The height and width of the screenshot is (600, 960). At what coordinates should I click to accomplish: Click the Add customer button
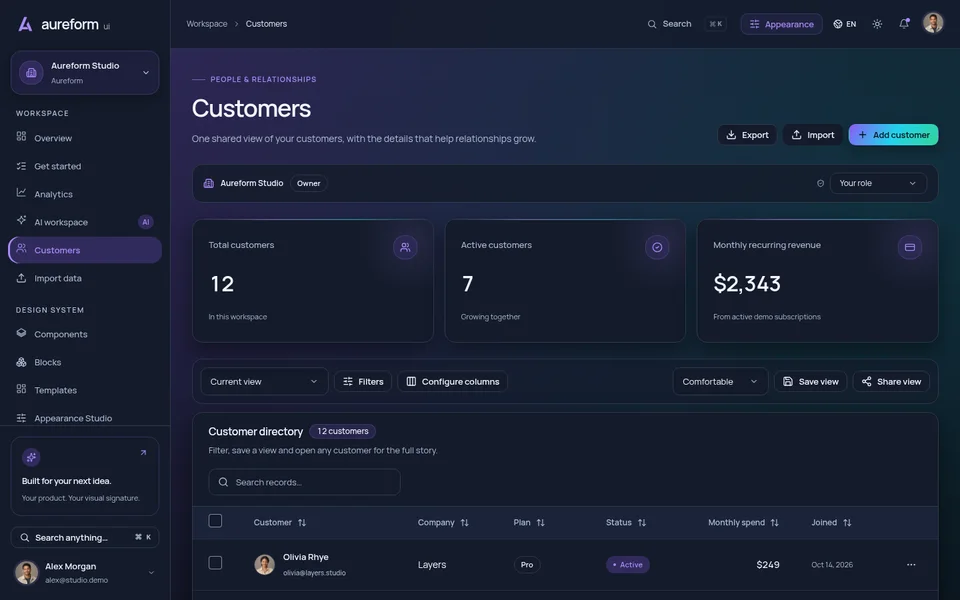point(893,135)
